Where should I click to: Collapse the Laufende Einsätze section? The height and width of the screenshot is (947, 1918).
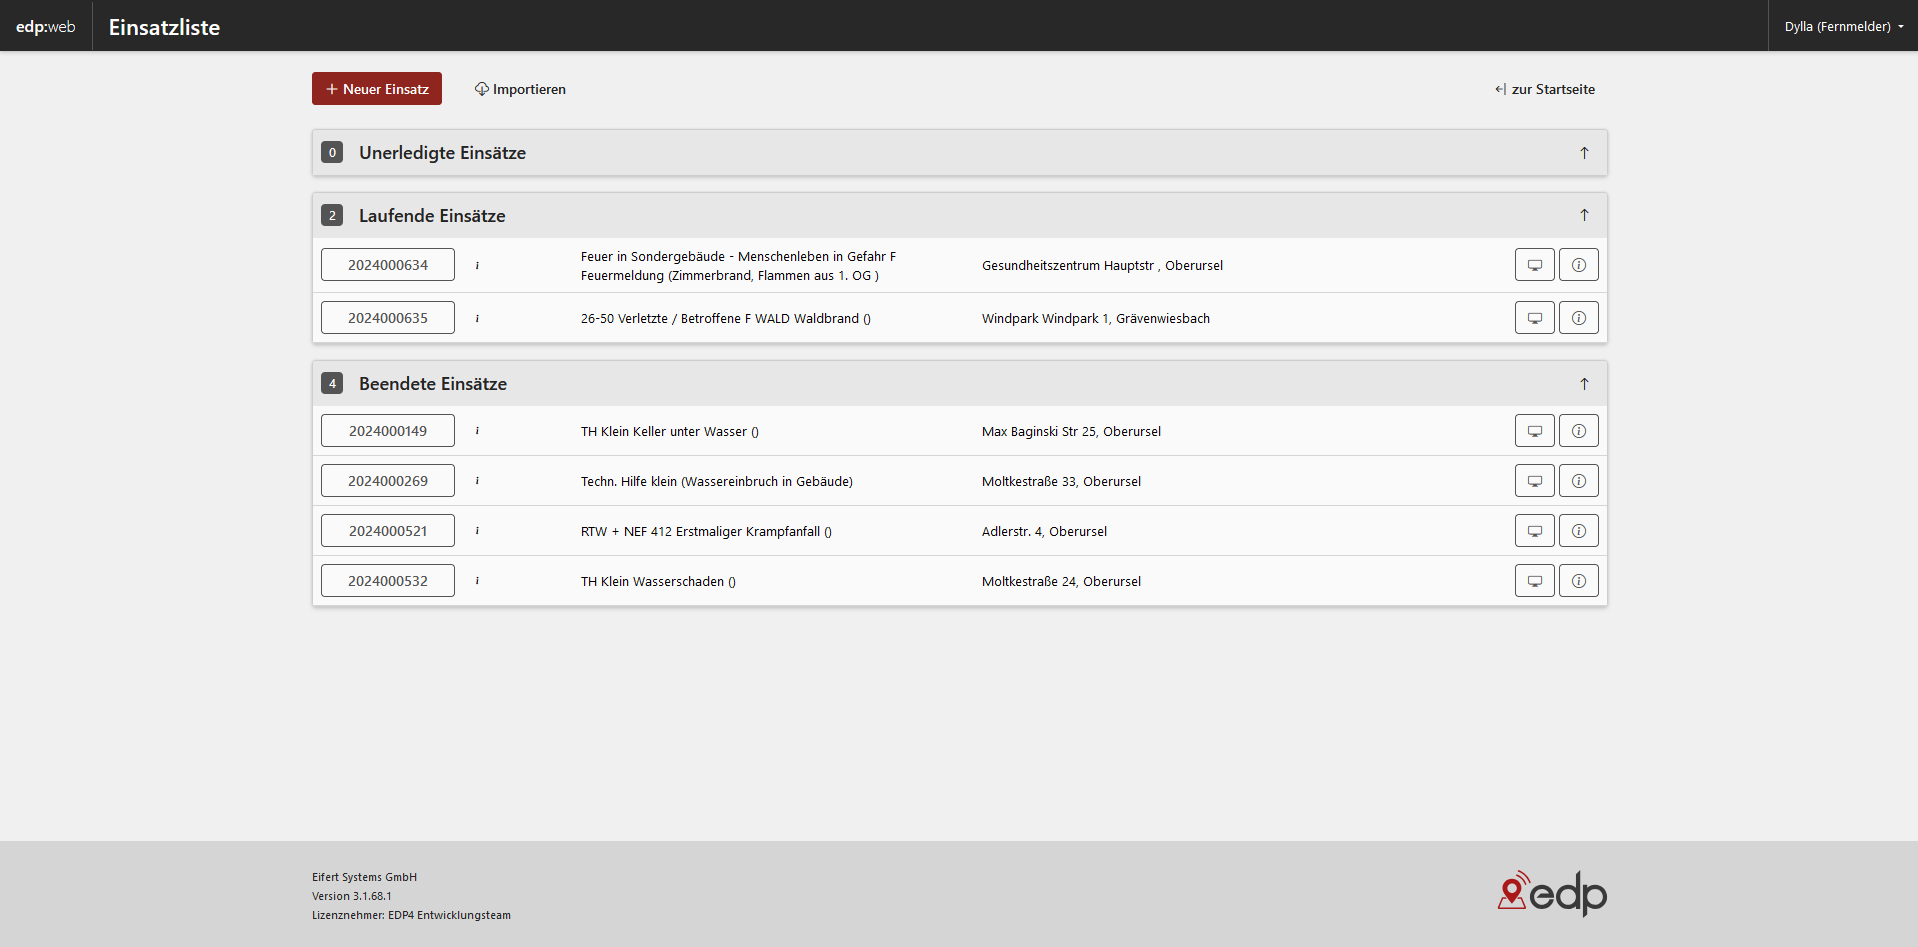[x=1584, y=216]
